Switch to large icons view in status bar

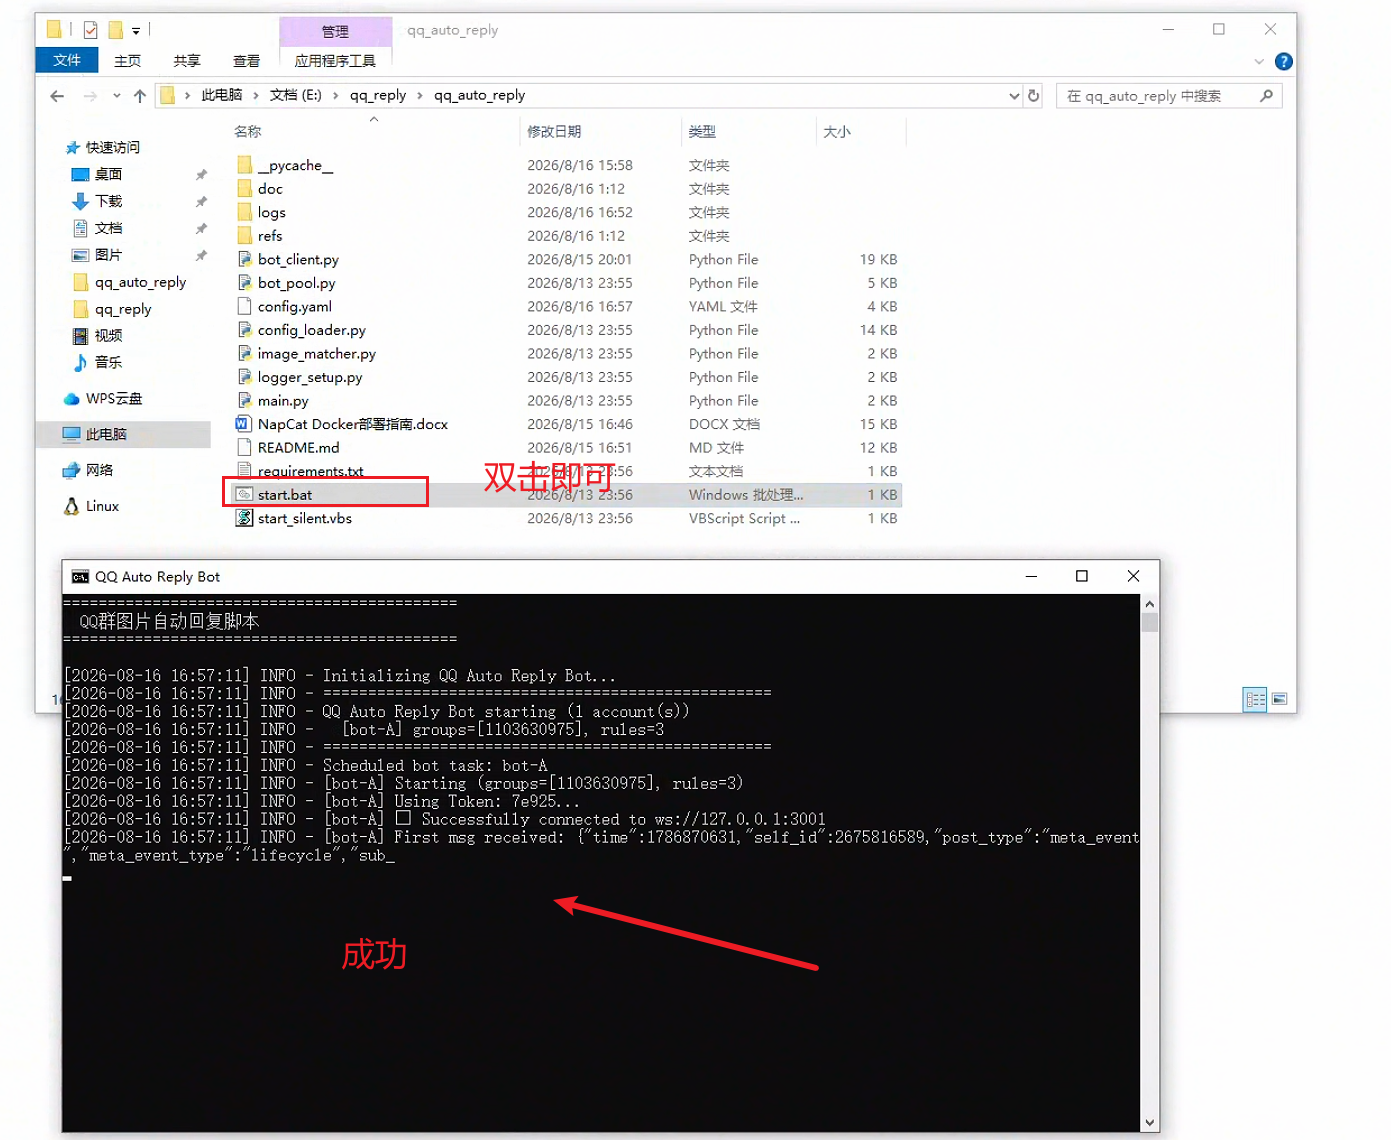(1279, 699)
